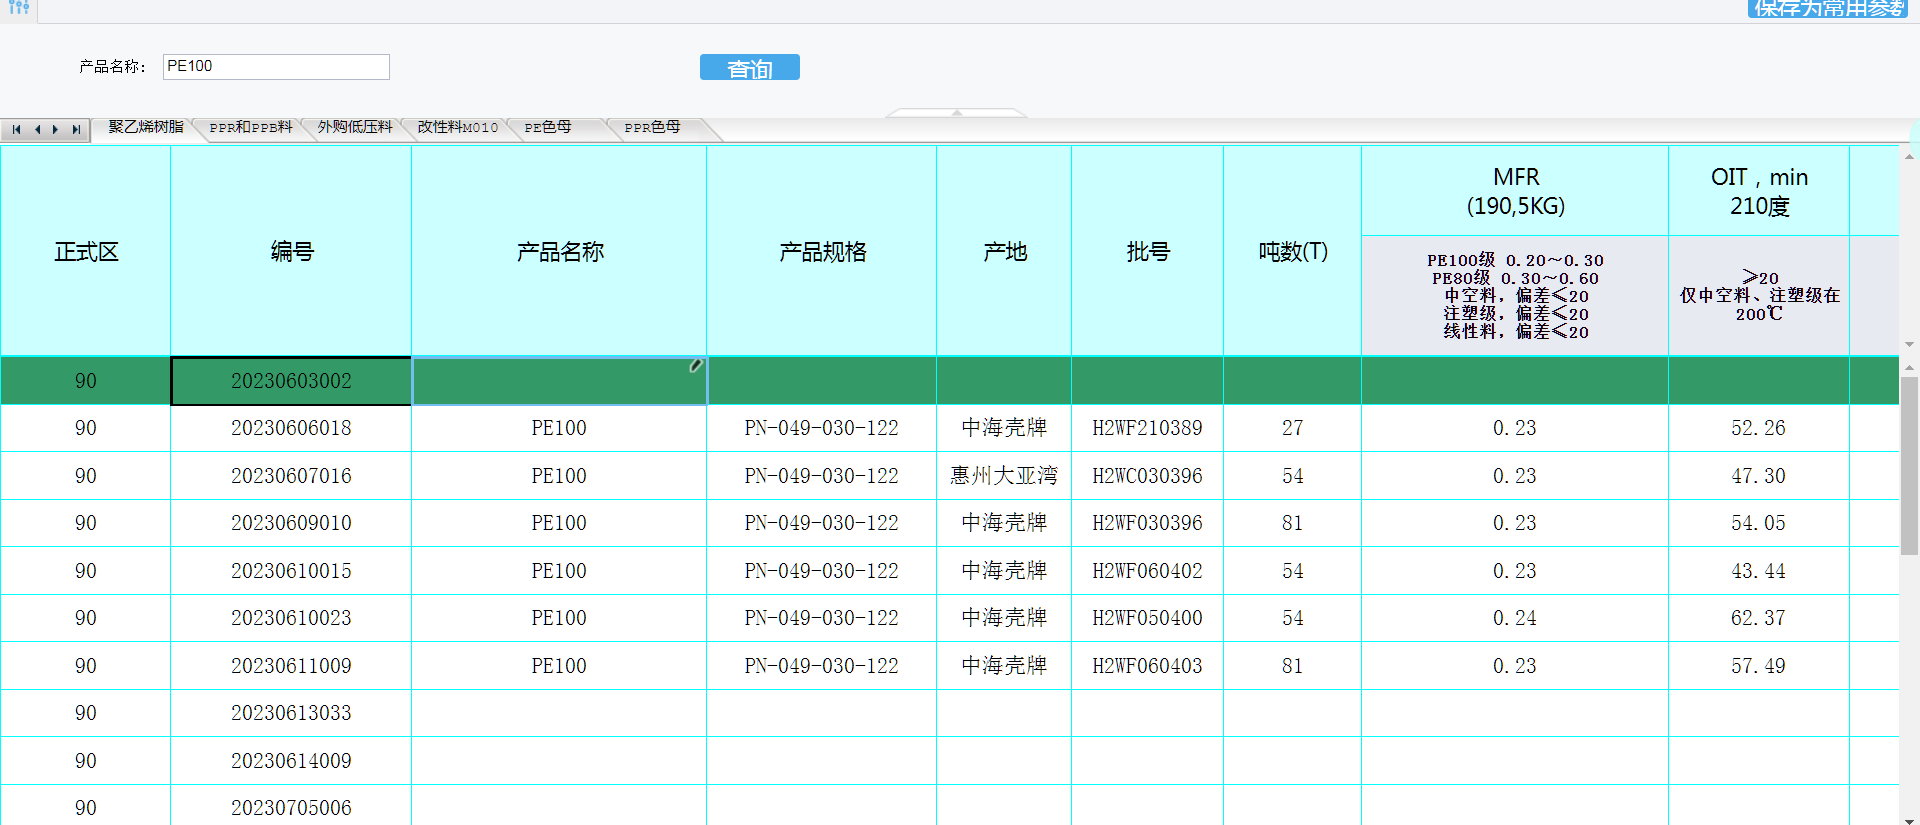Click batch number H2WF030396
Screen dimensions: 1920x825
point(1148,523)
